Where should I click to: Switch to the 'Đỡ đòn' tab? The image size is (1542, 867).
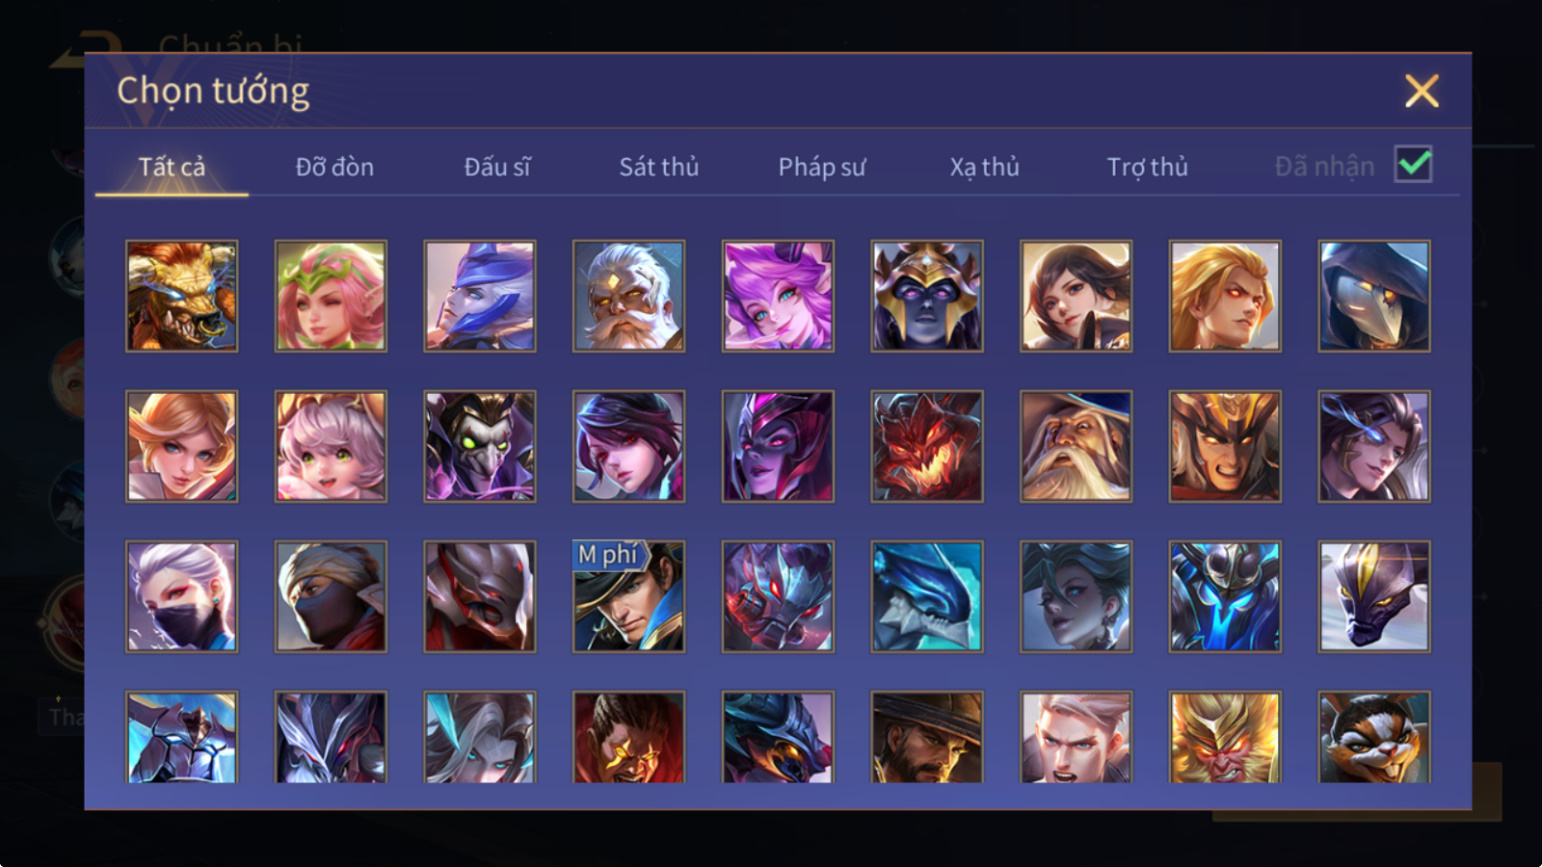click(x=335, y=167)
